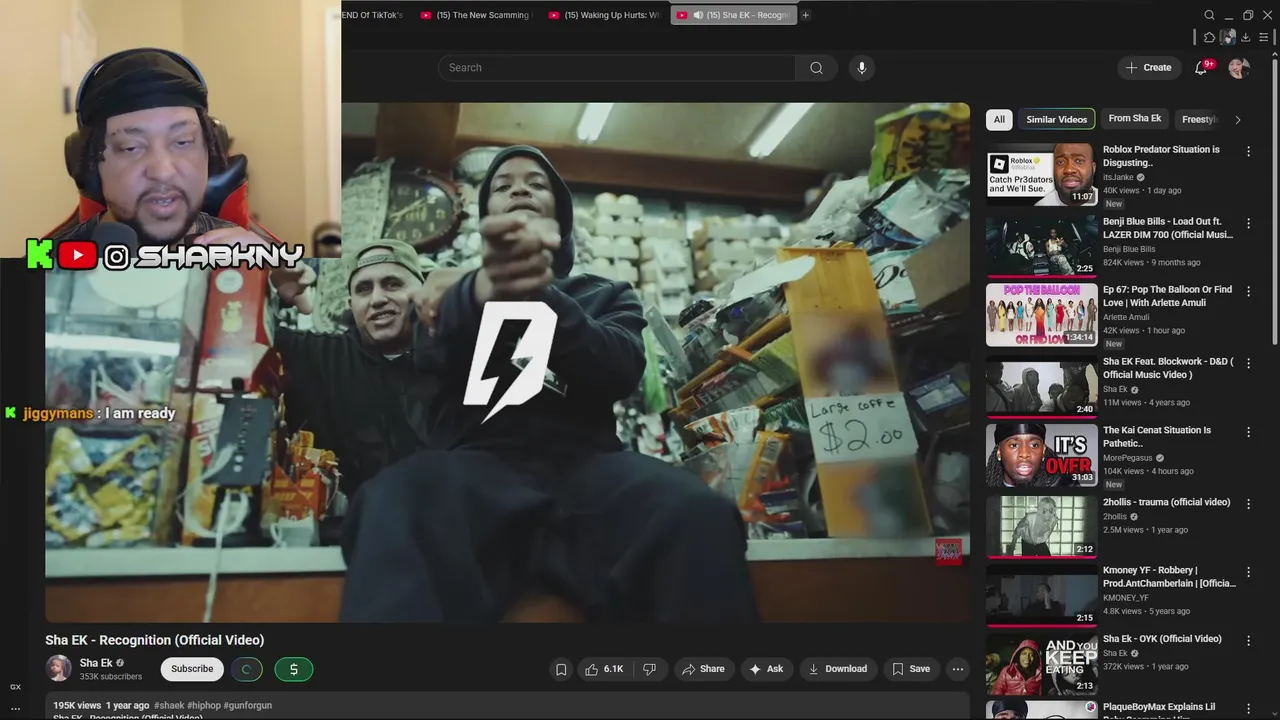Open options for Sha EK D&D video

click(x=1248, y=363)
